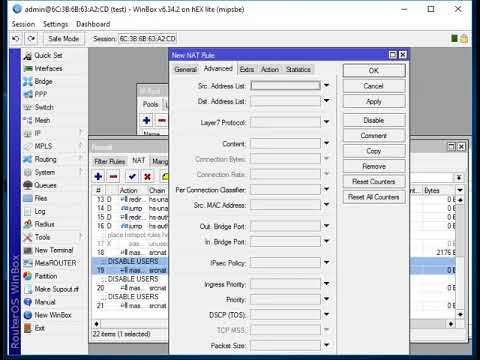The width and height of the screenshot is (480, 360).
Task: Open the PPP section
Action: [41, 94]
